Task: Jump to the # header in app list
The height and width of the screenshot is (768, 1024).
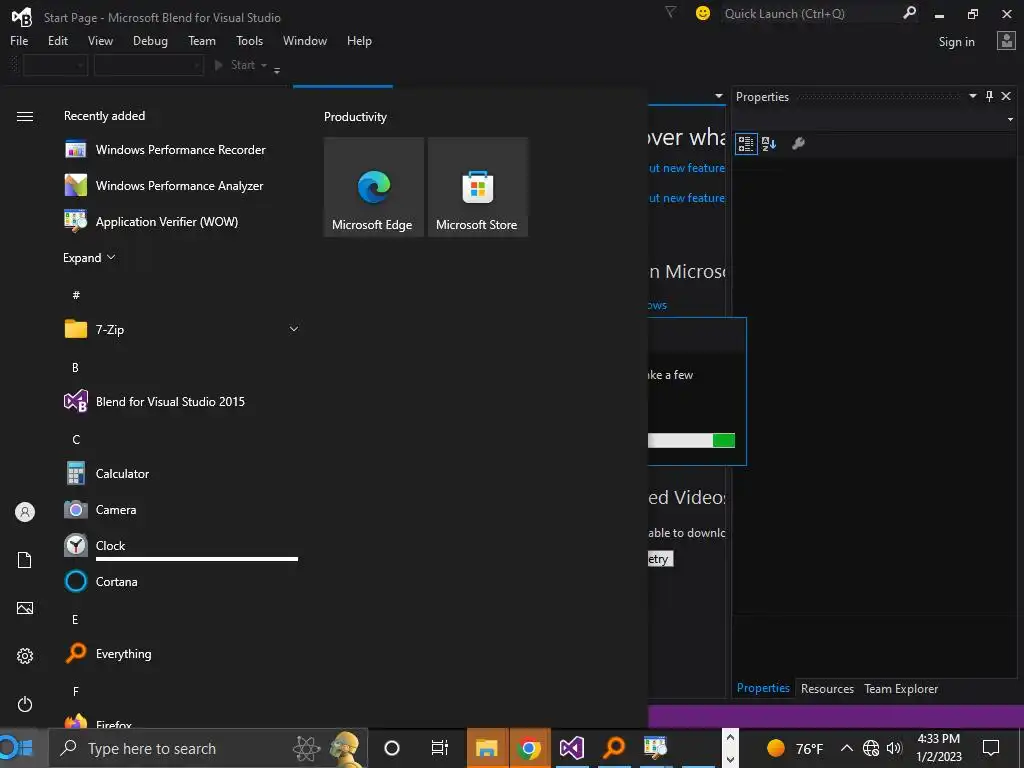Action: pos(76,295)
